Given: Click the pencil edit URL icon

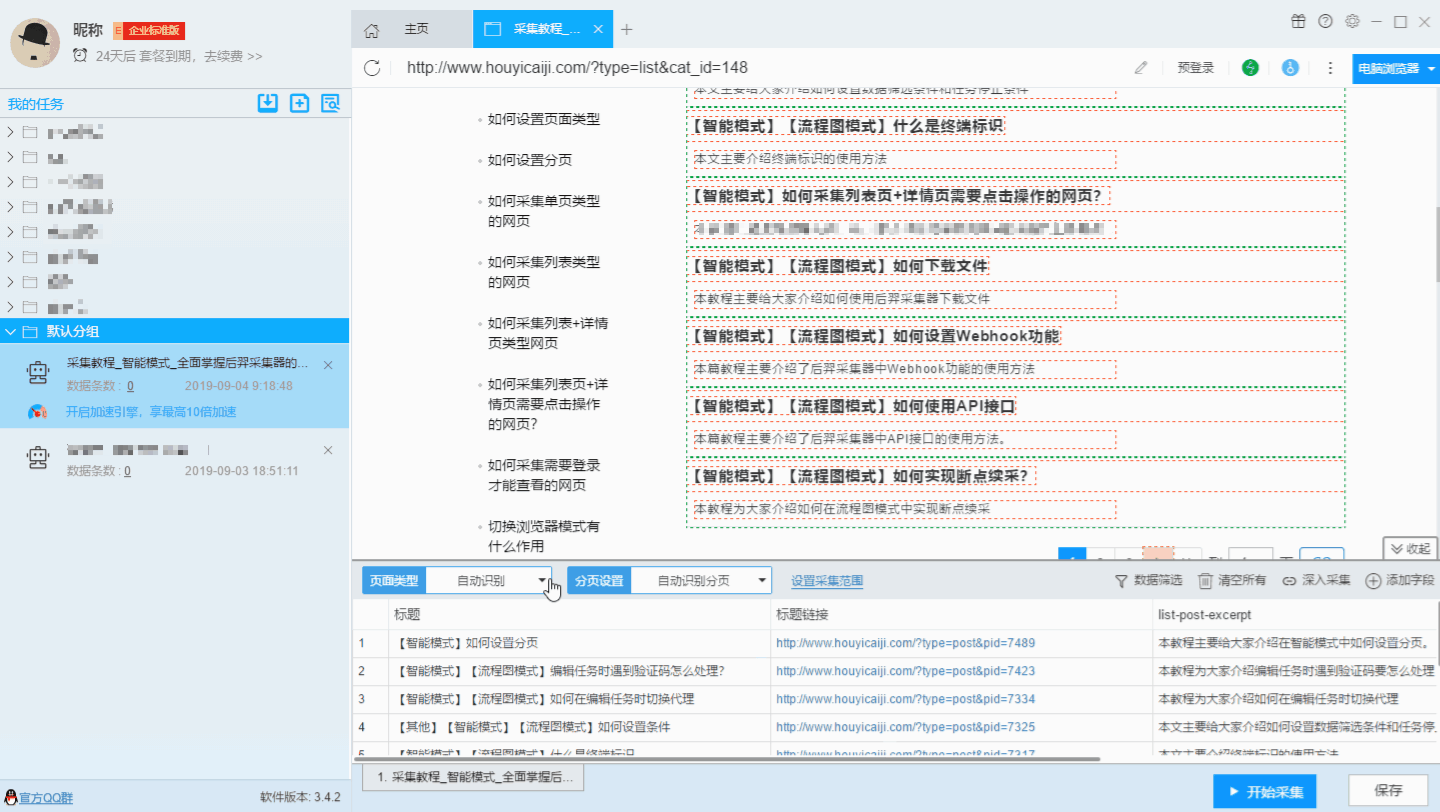Looking at the screenshot, I should [x=1141, y=68].
